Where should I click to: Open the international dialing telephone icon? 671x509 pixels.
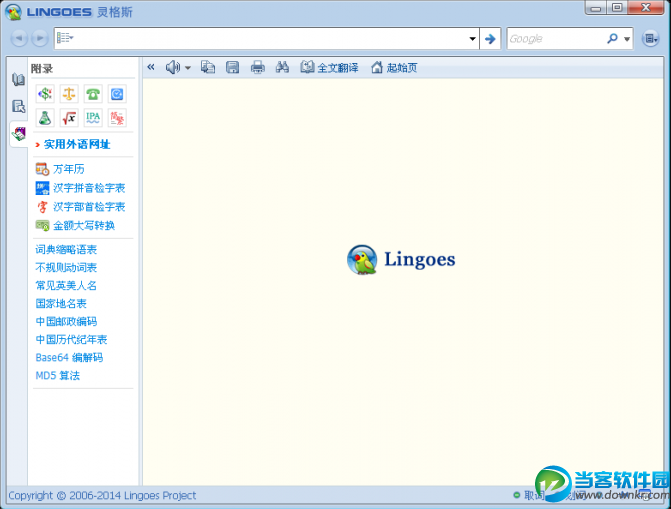click(x=93, y=93)
